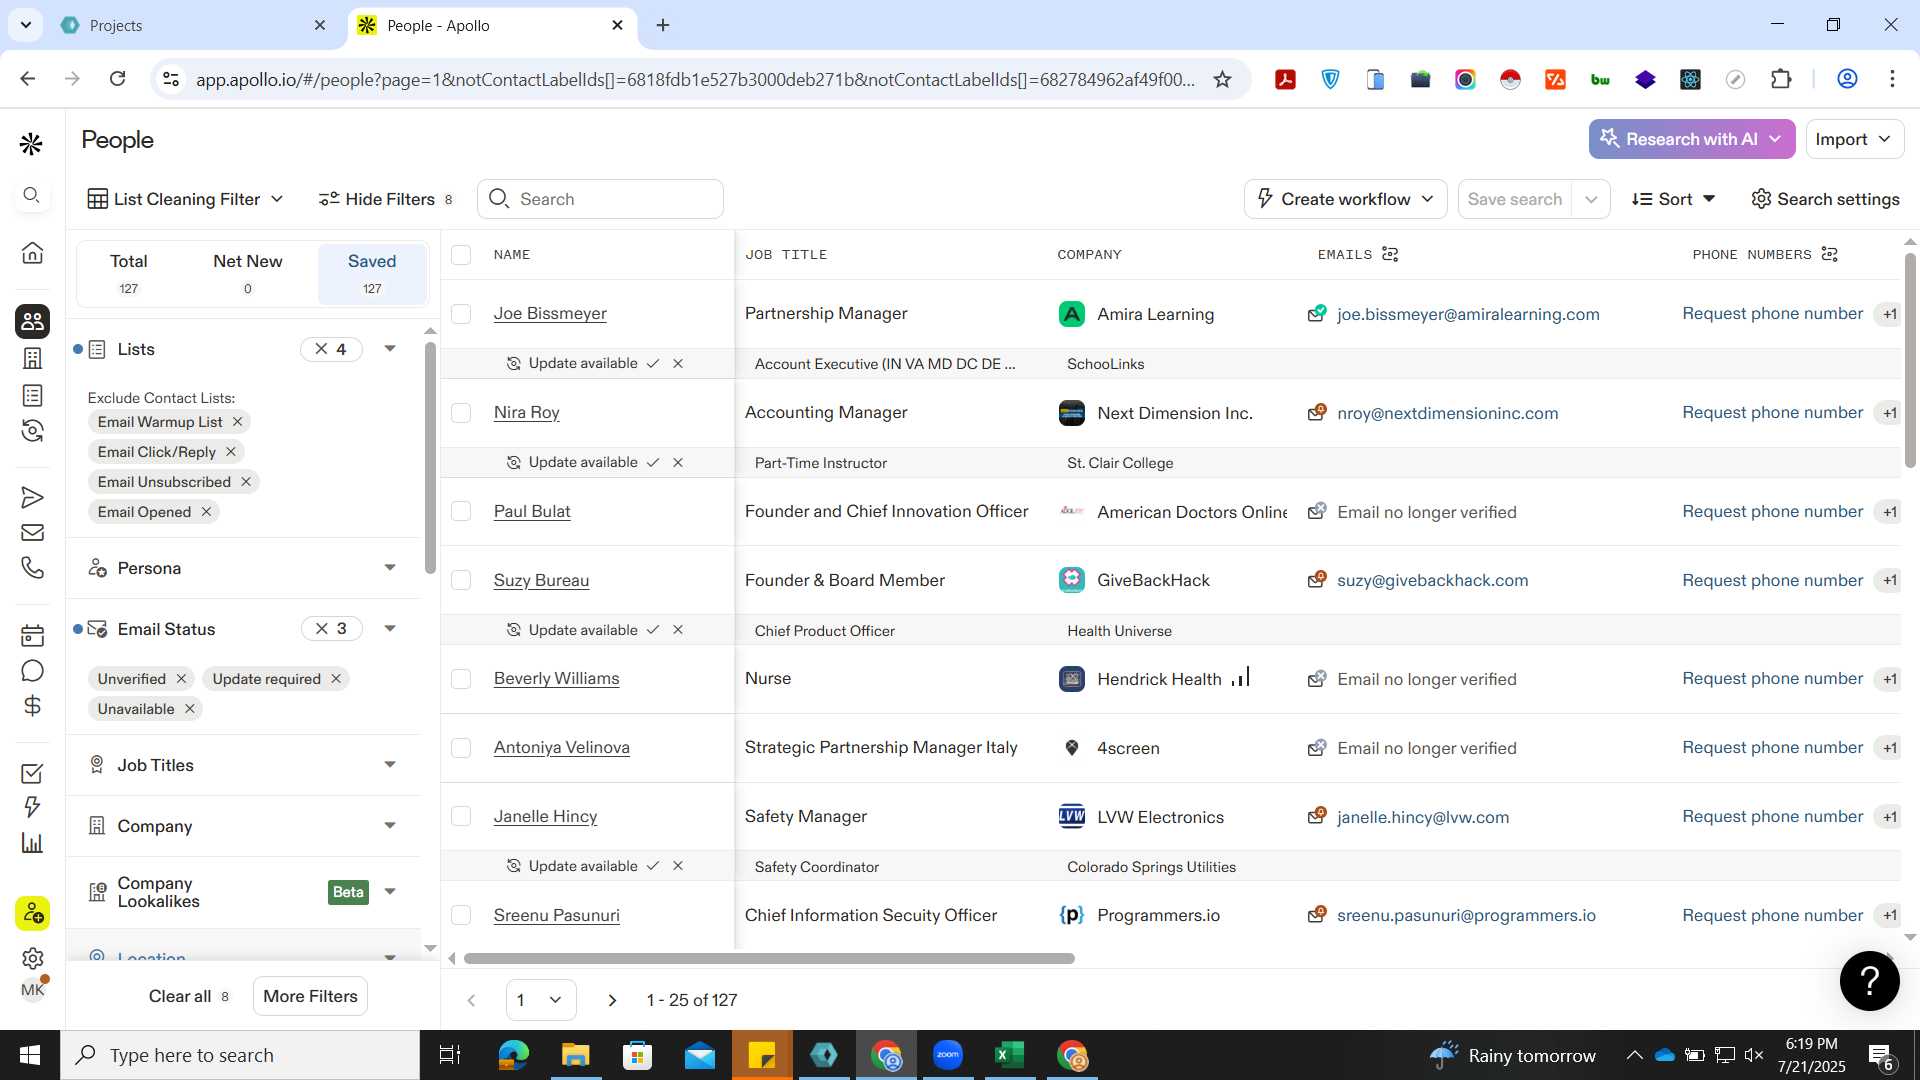This screenshot has height=1080, width=1920.
Task: Focus the people Search input field
Action: [x=600, y=199]
